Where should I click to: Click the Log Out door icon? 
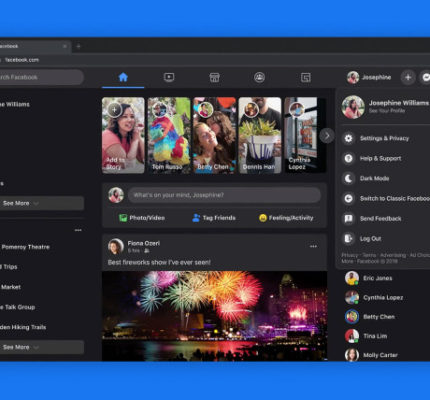(348, 239)
